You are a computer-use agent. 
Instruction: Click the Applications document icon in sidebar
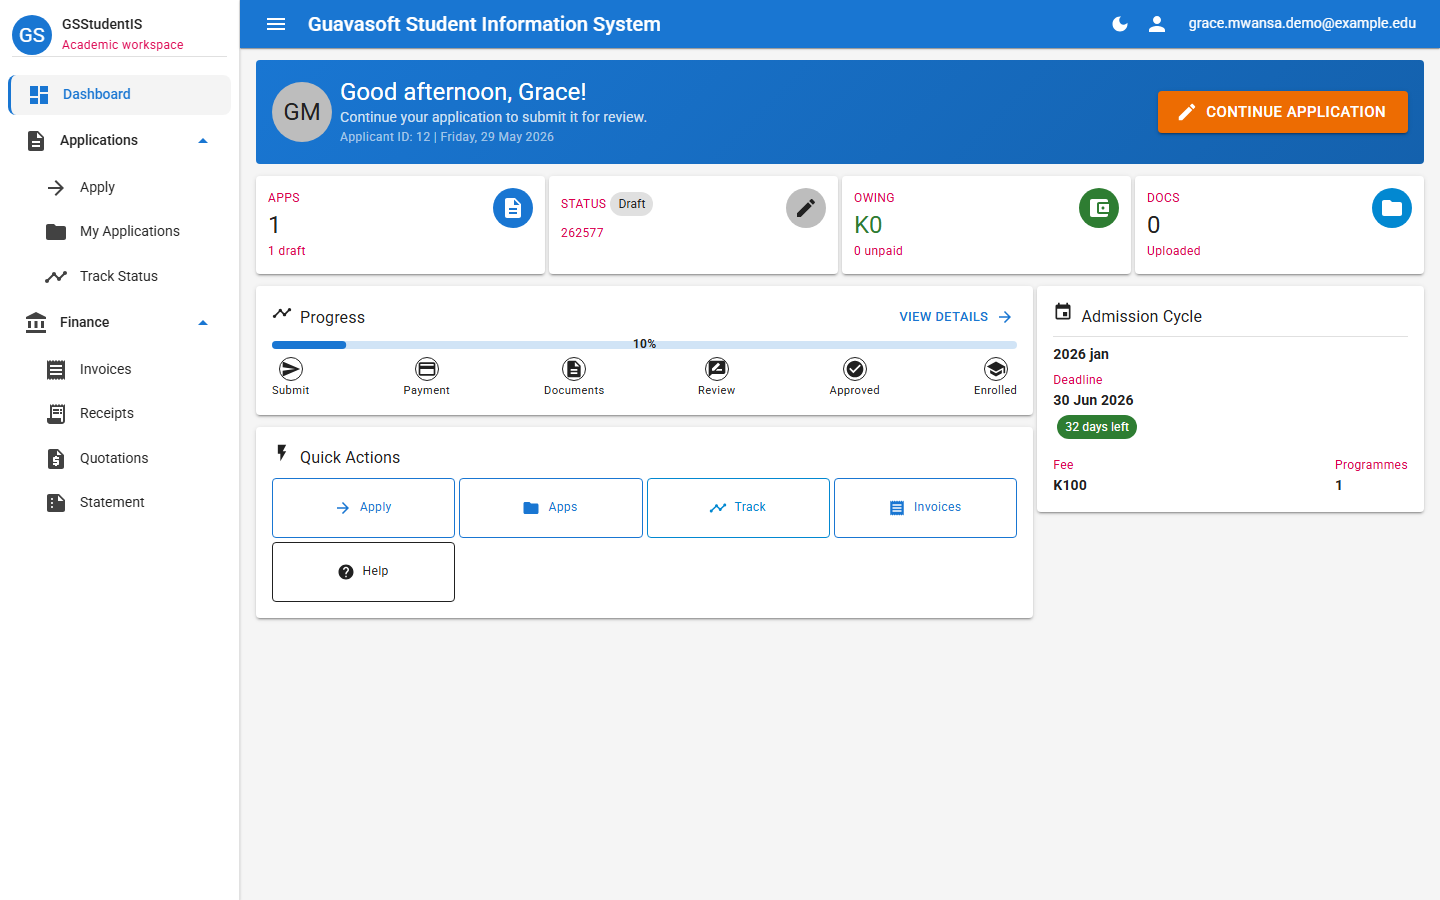[36, 141]
